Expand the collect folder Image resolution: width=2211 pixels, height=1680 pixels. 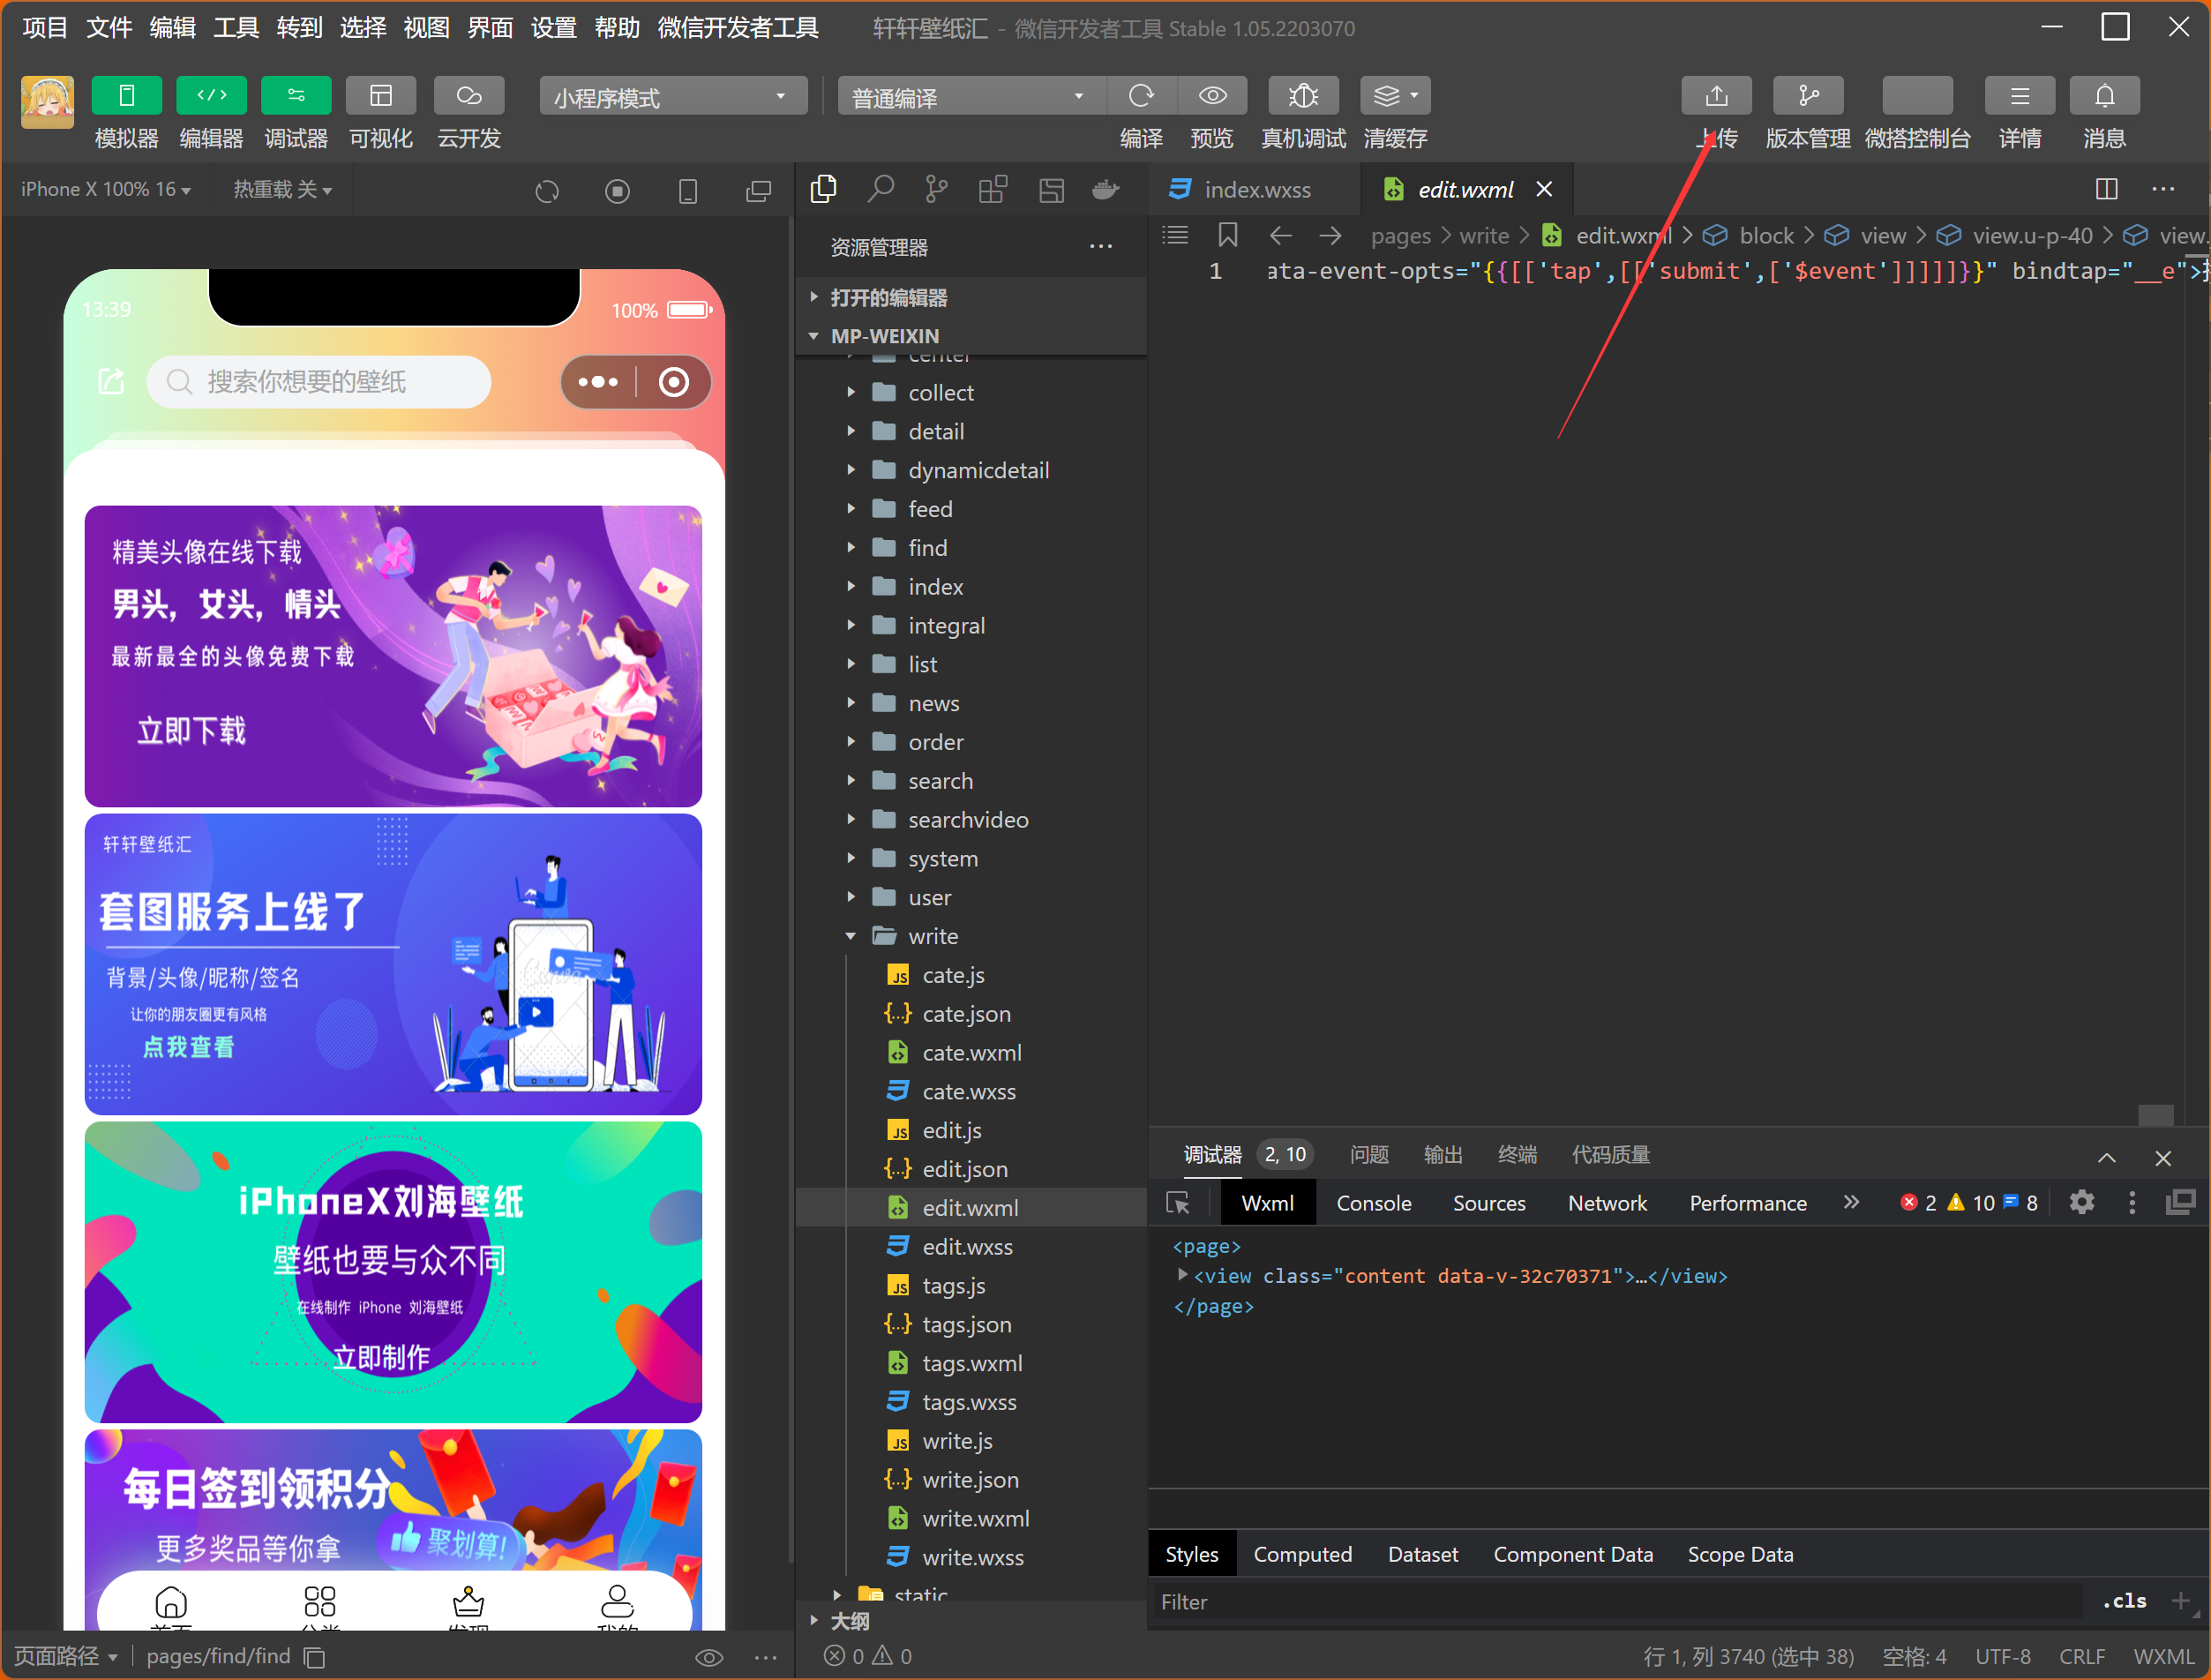[972, 393]
